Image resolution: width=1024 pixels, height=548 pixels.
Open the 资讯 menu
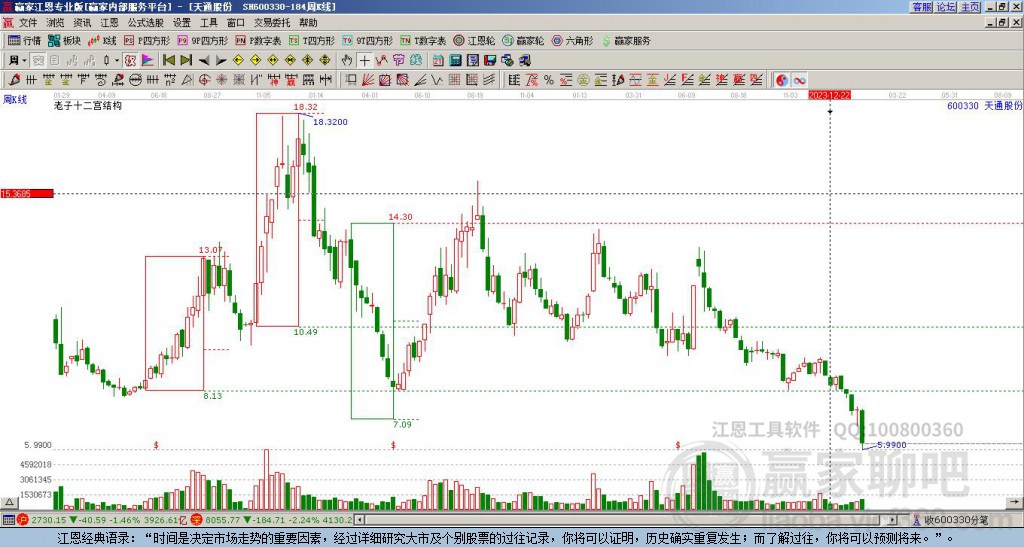[x=82, y=23]
